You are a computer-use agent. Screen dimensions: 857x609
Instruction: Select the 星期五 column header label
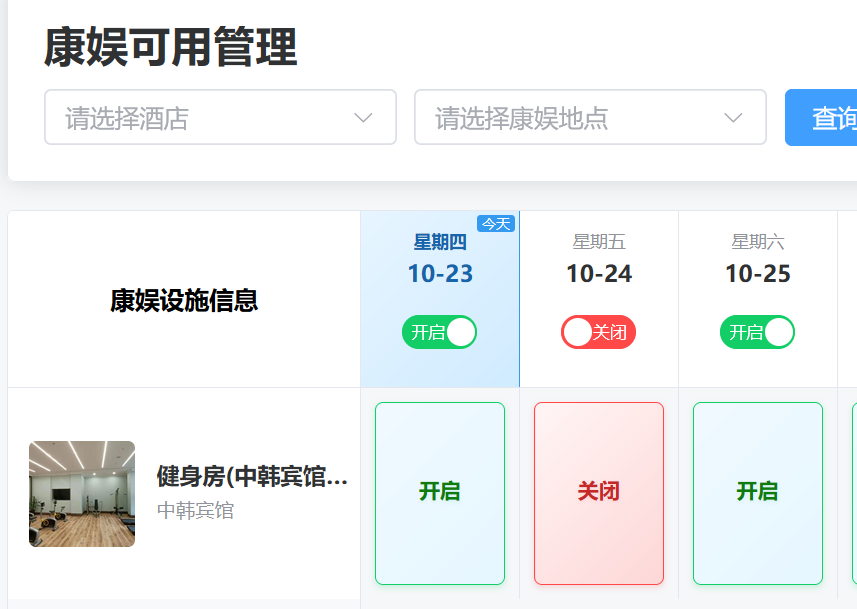[x=599, y=242]
